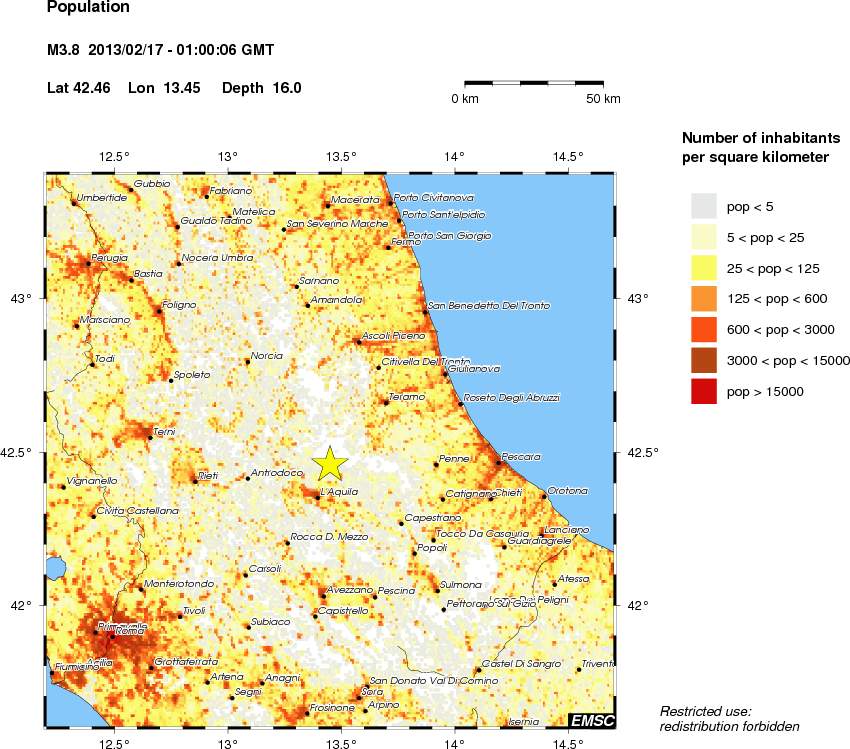Select the 'Gubbio' label
The image size is (850, 749).
(x=152, y=184)
